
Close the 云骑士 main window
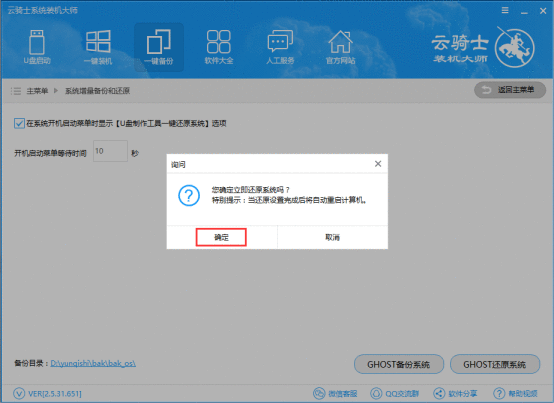(543, 11)
